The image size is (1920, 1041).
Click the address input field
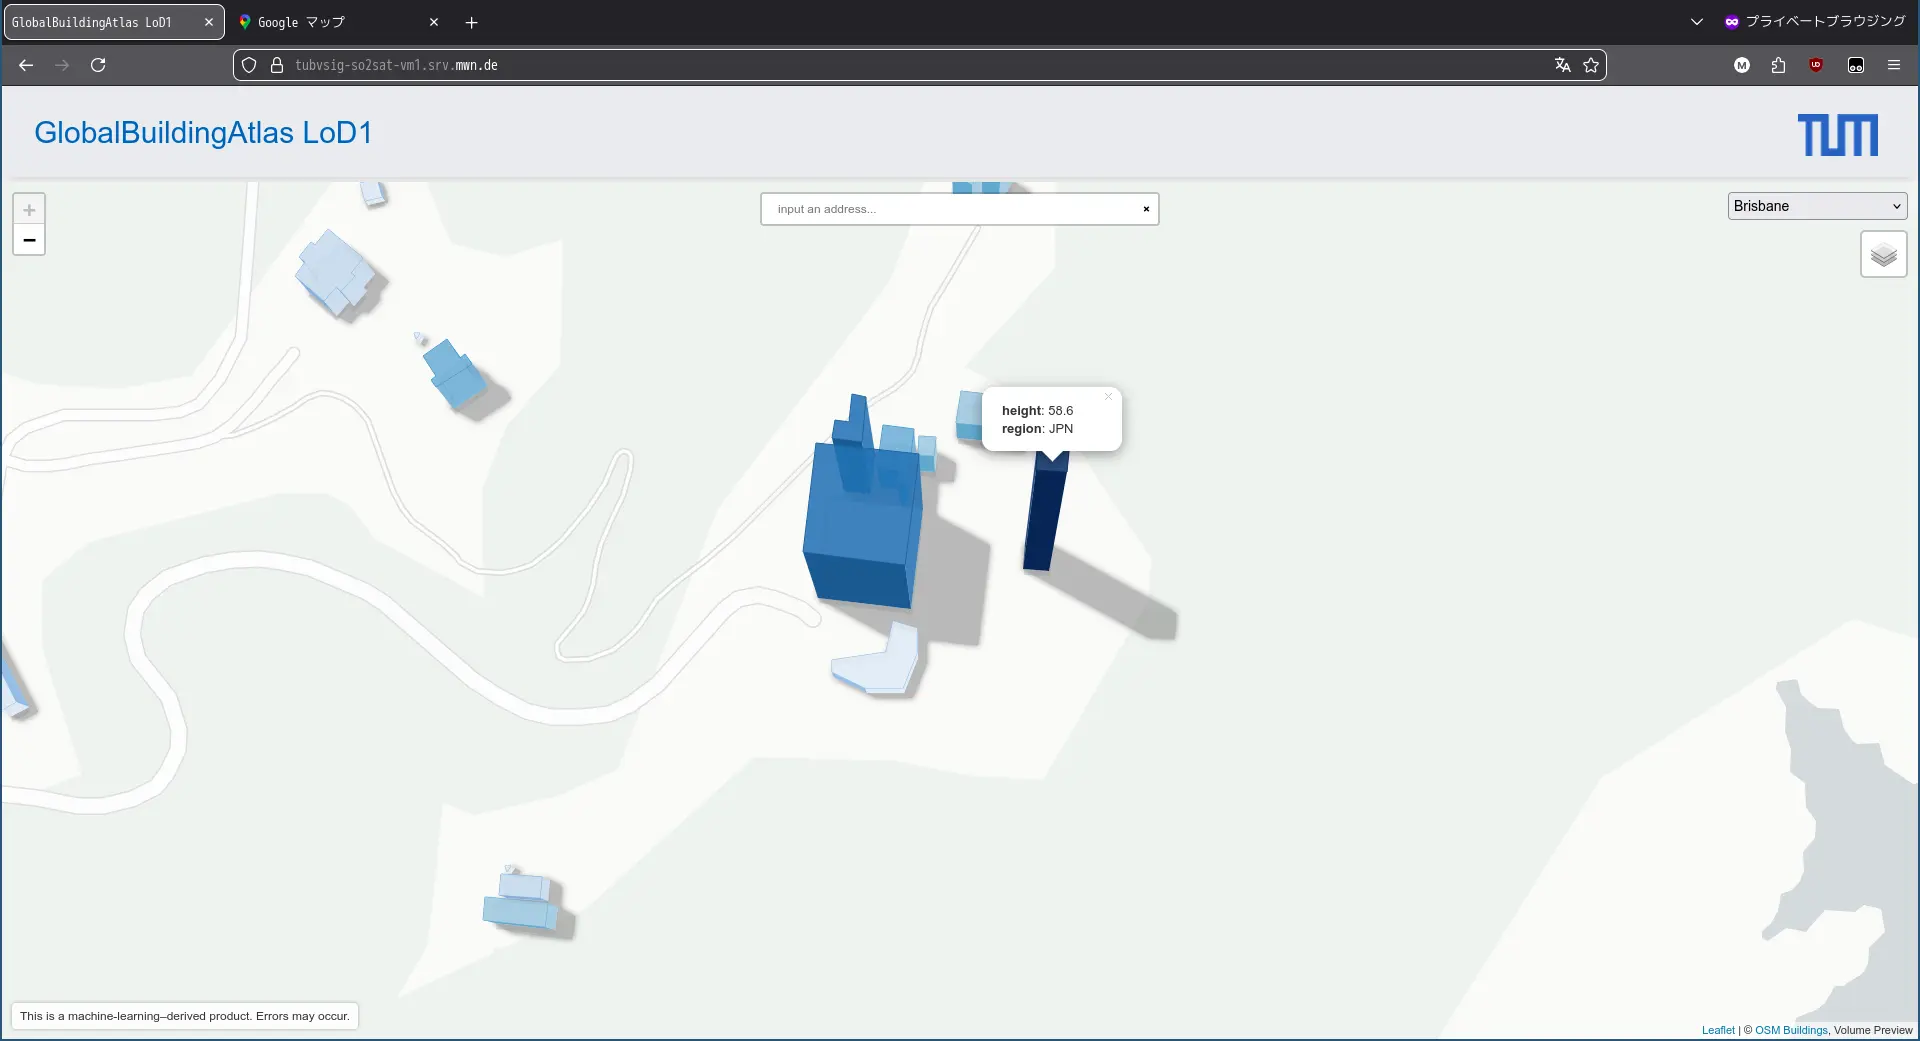tap(950, 209)
